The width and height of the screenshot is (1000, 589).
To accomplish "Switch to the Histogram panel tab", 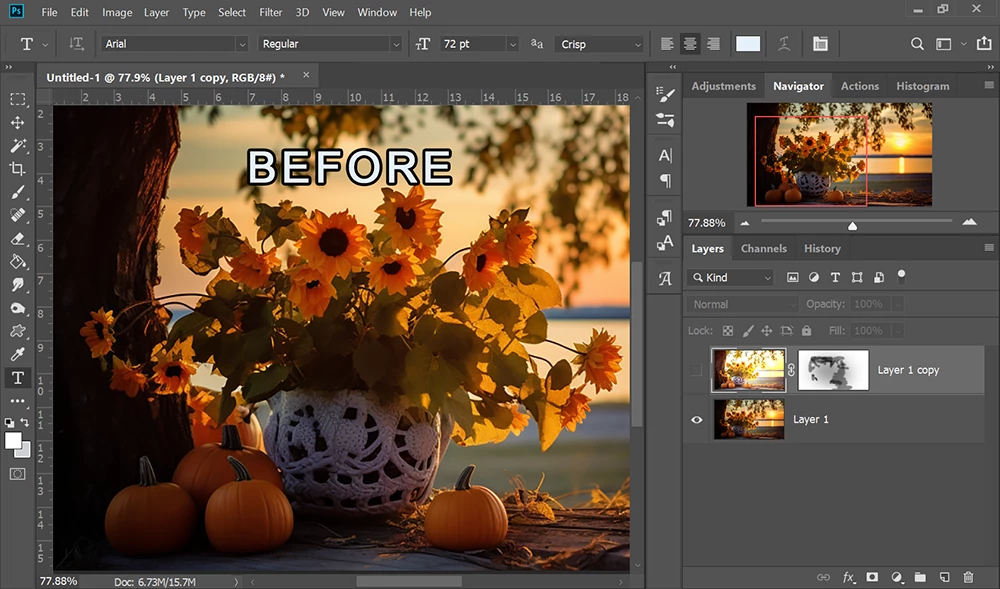I will pos(922,86).
